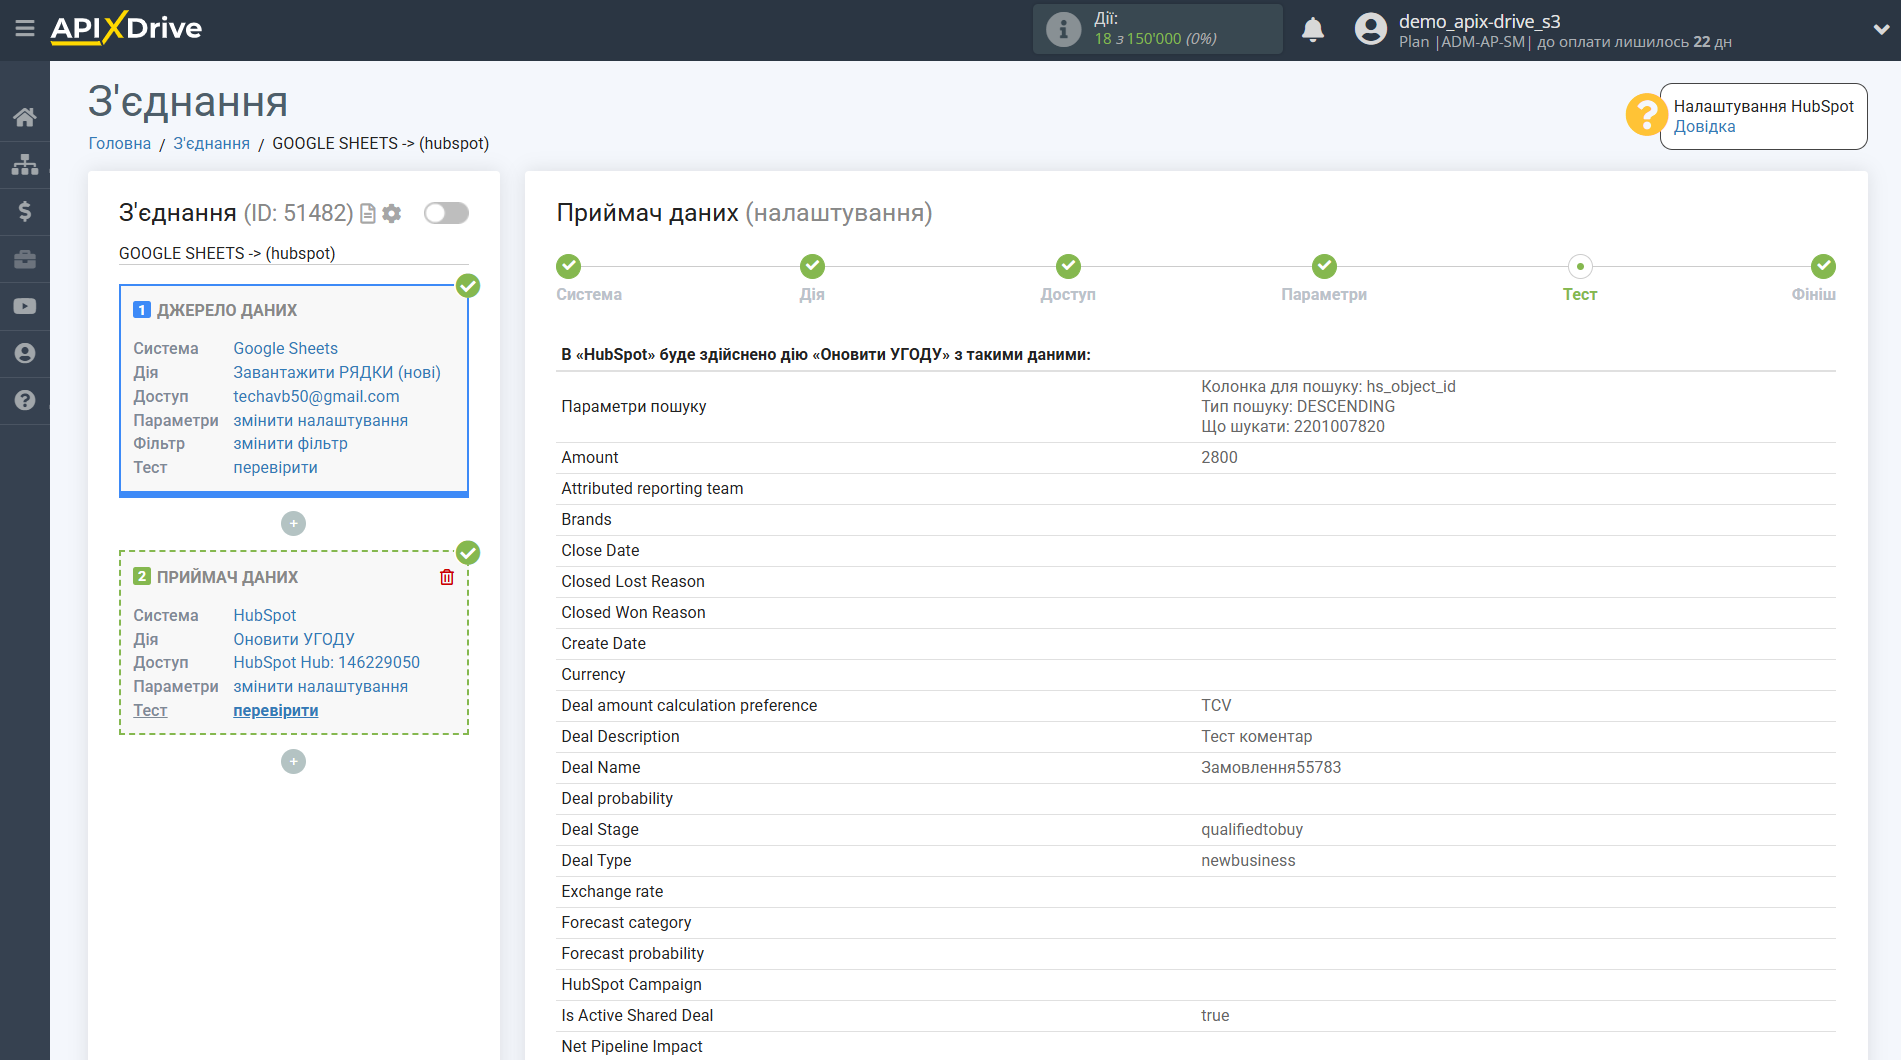
Task: Click the actions info icon
Action: pyautogui.click(x=1063, y=29)
